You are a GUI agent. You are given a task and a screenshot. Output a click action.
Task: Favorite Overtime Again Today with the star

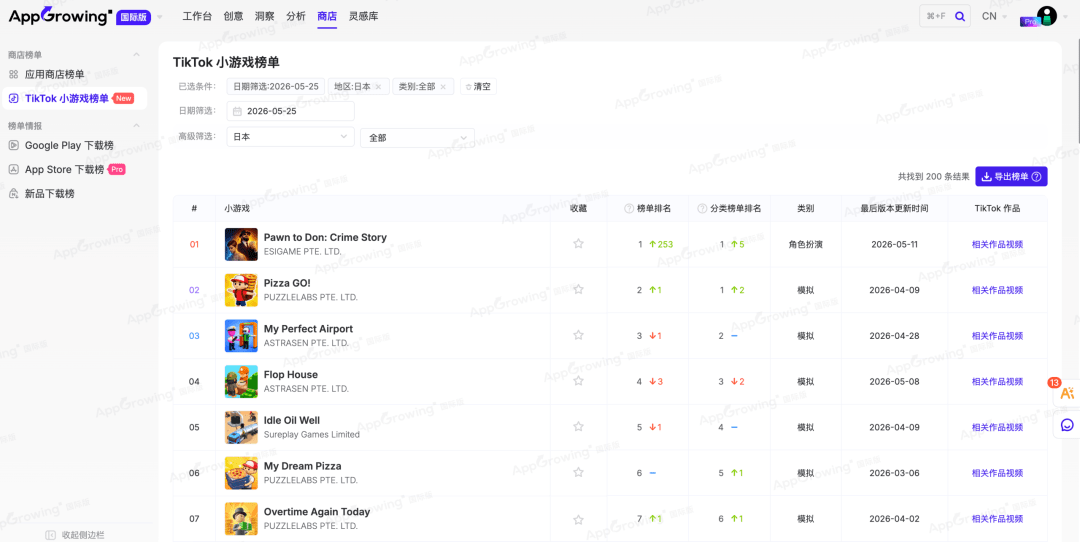[579, 519]
